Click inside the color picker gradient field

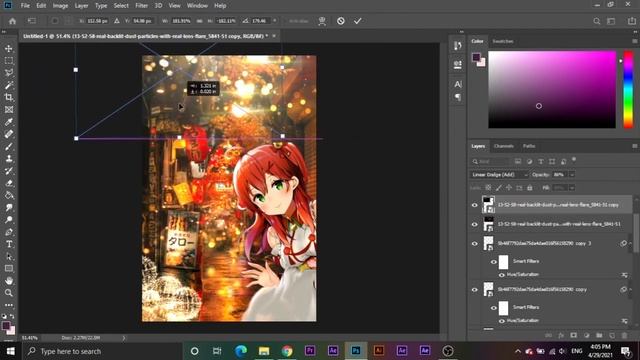coord(552,89)
